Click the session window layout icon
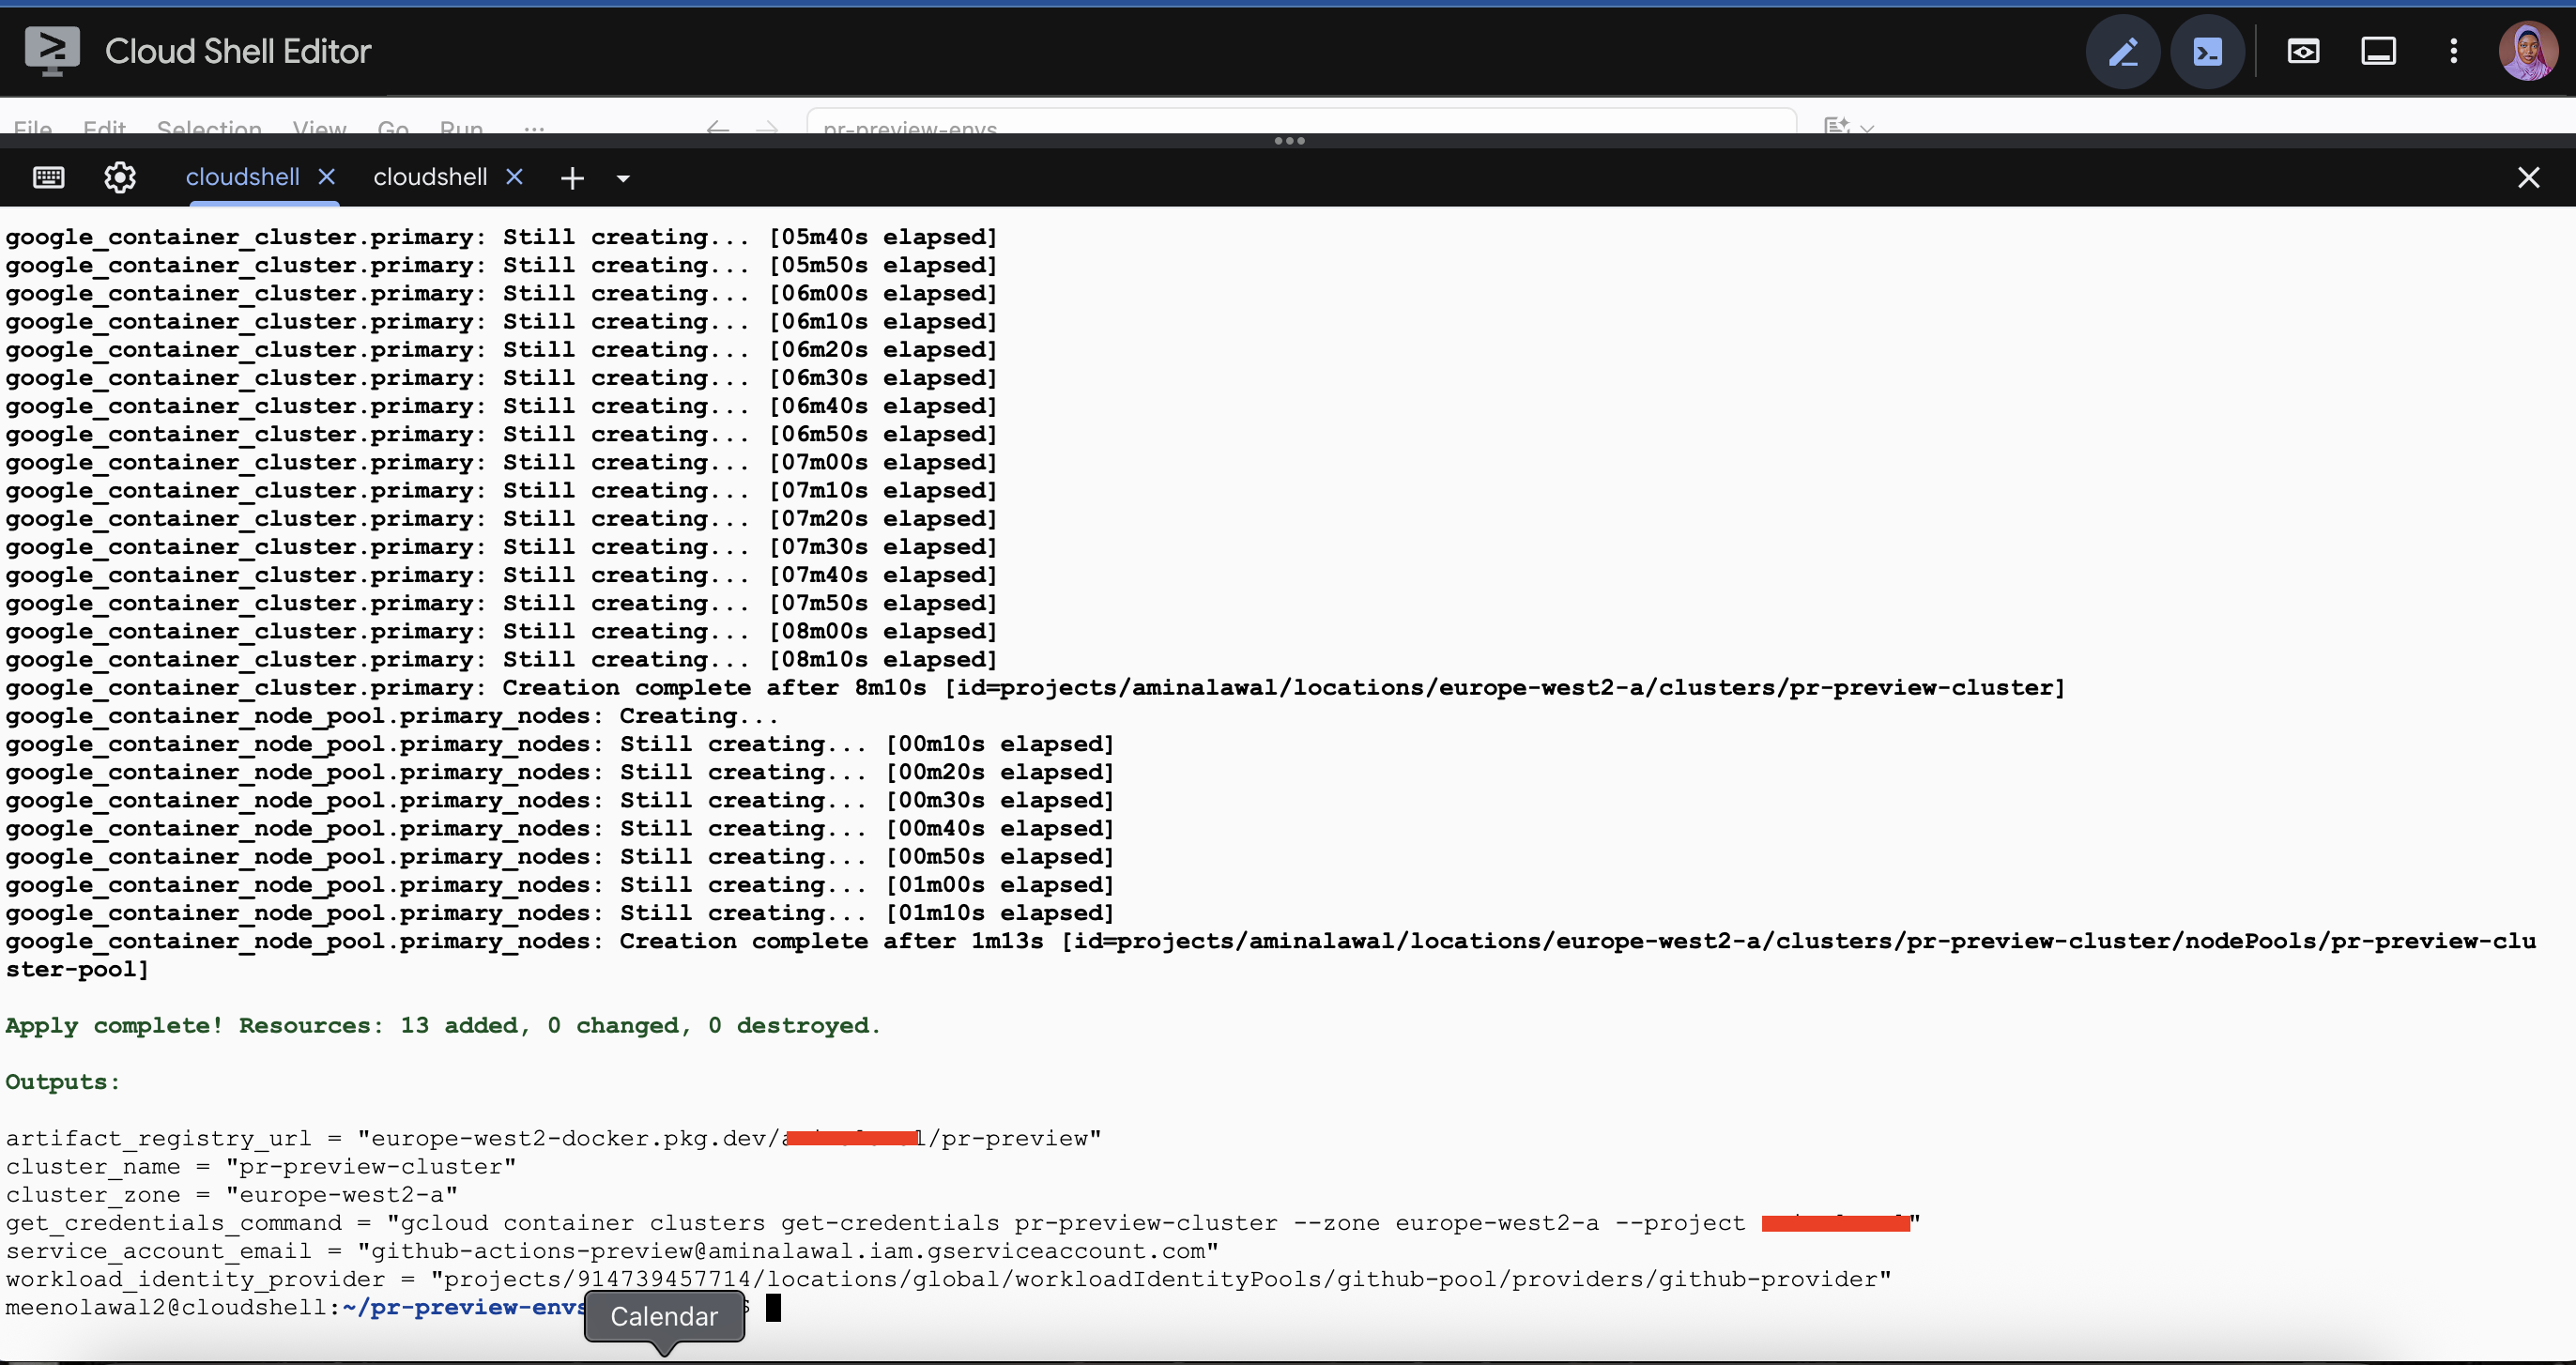 click(x=2378, y=51)
